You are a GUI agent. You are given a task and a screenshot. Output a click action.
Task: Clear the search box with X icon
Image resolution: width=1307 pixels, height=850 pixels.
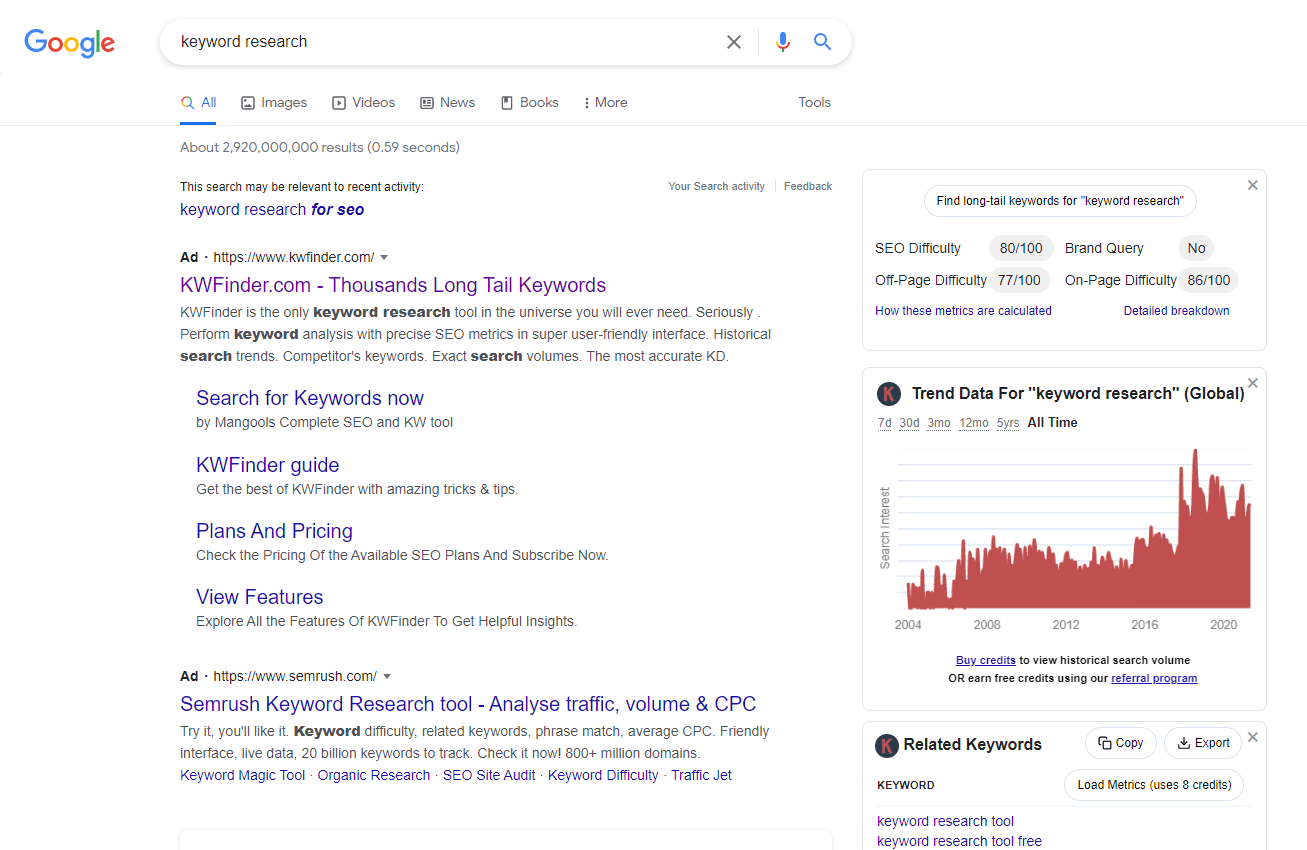click(x=734, y=42)
